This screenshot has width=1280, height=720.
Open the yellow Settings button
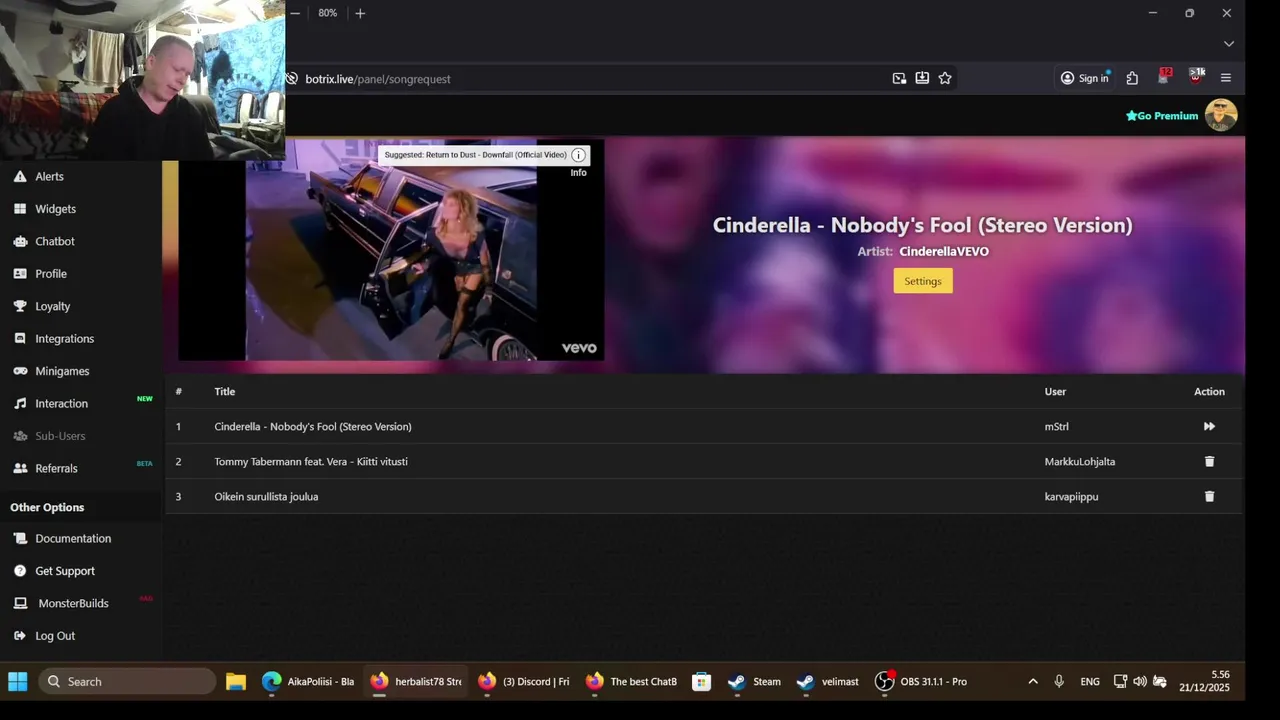[923, 281]
